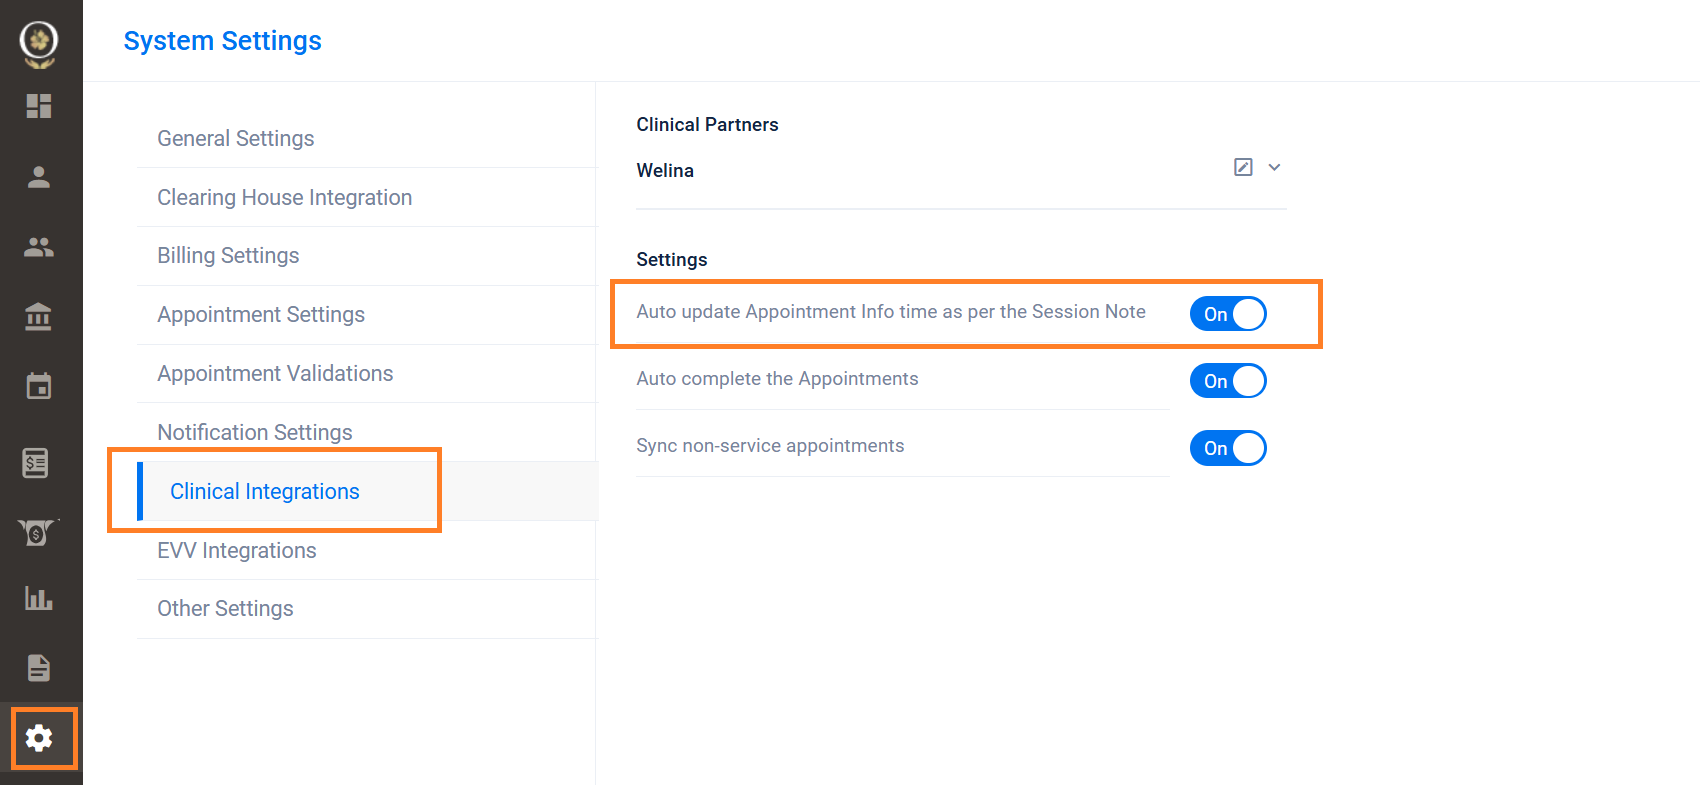Toggle off Auto update Appointment Info time

click(1228, 314)
